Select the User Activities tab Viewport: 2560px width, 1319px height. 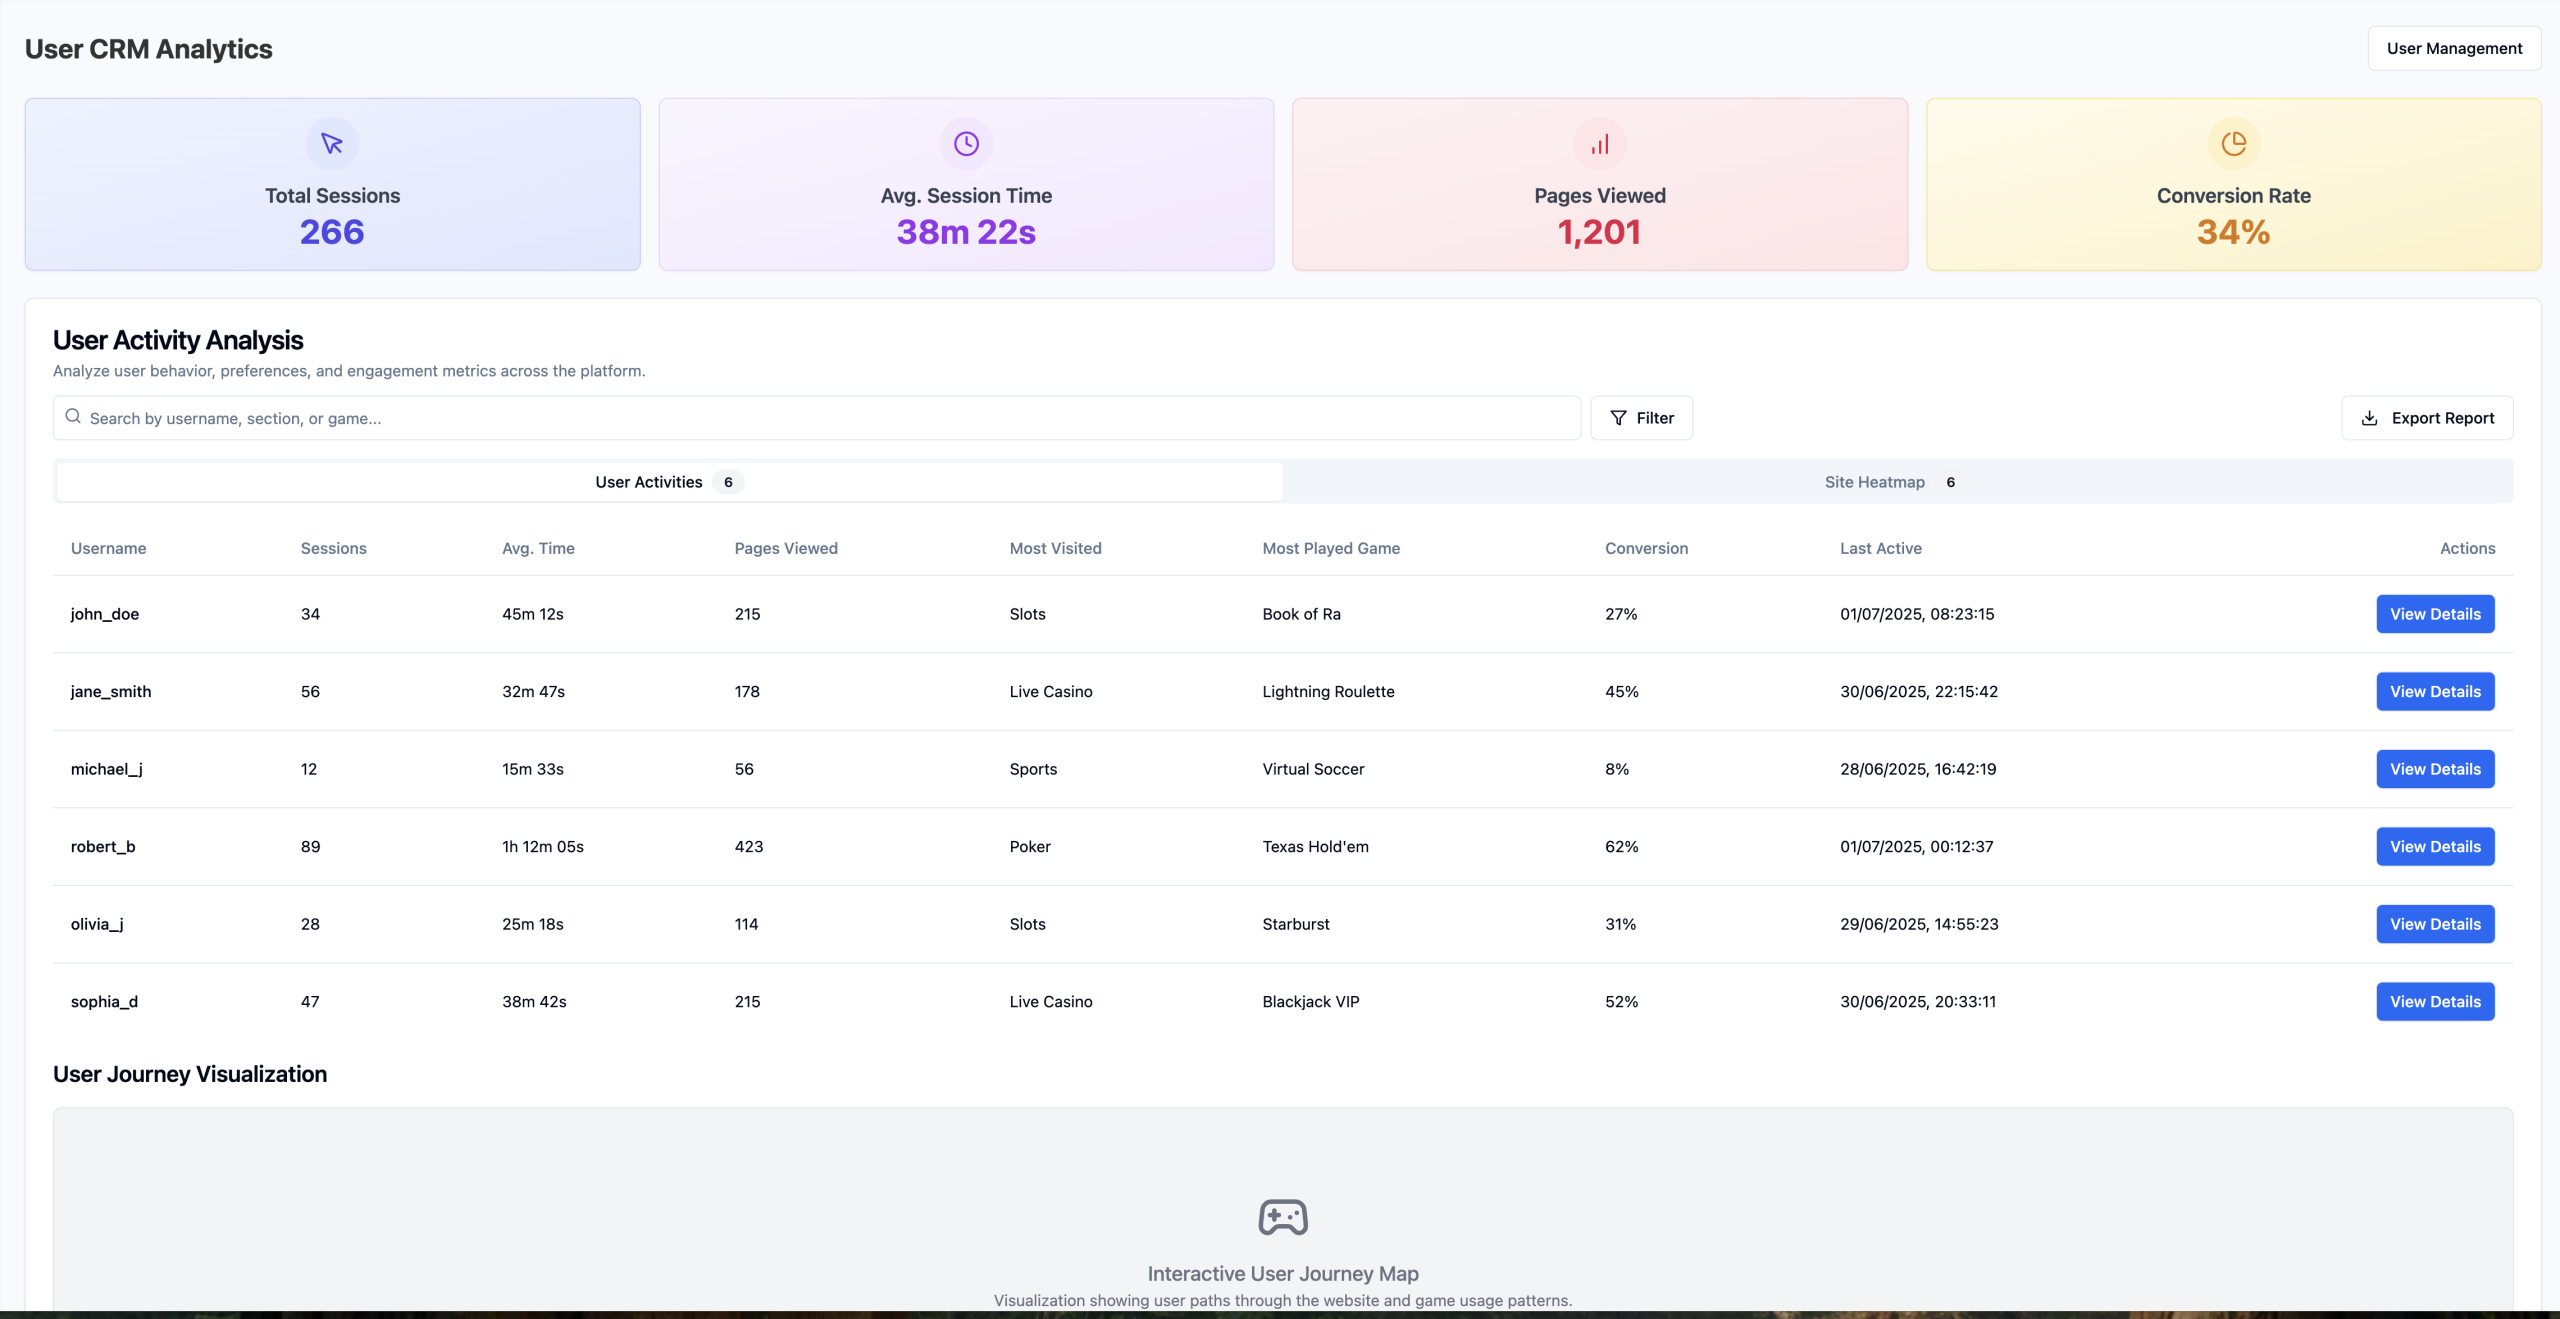tap(669, 482)
